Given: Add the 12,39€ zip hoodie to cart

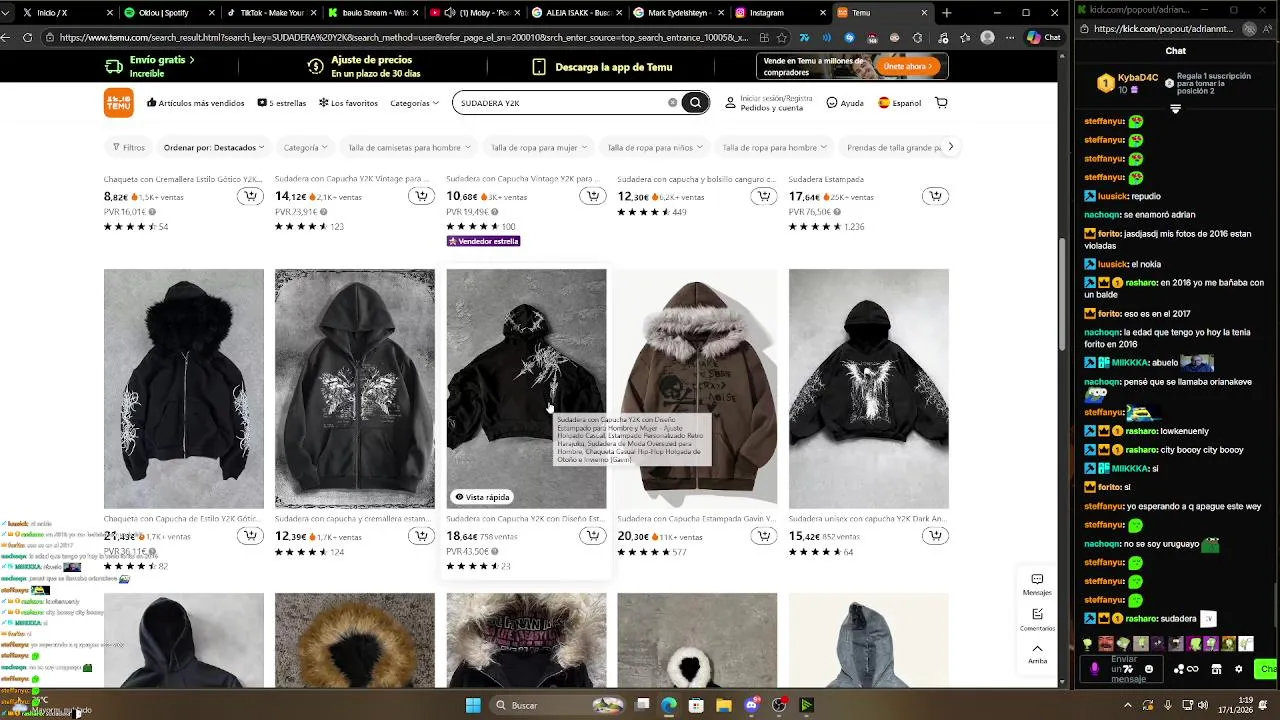Looking at the screenshot, I should point(422,536).
